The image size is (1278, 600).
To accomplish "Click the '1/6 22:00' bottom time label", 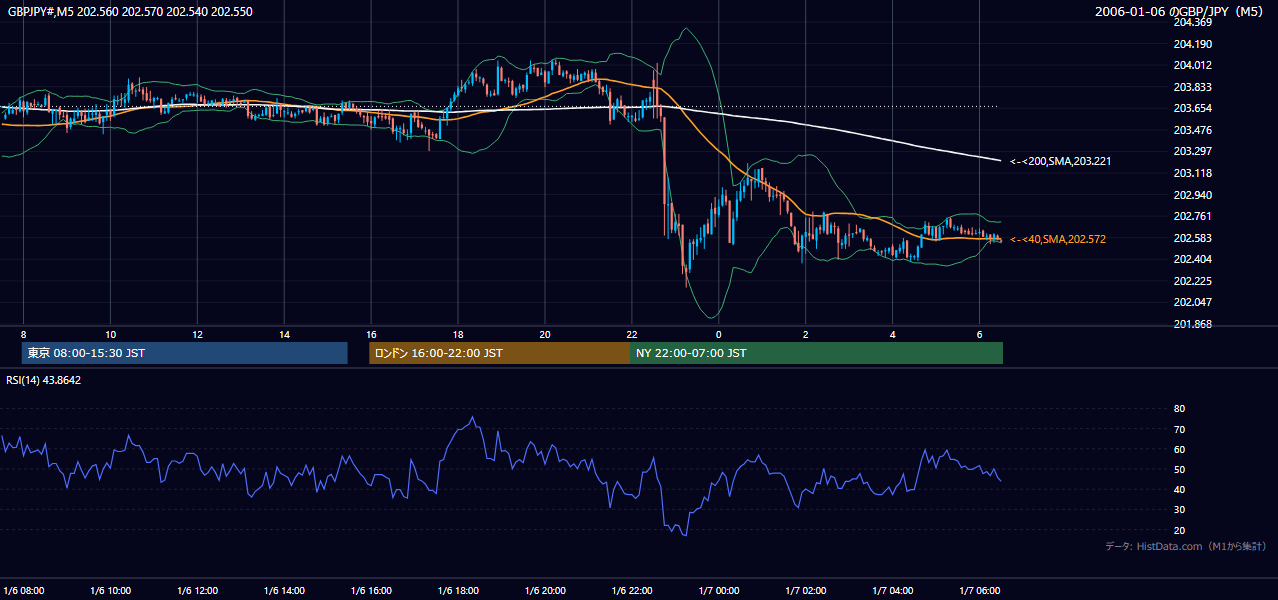I will coord(632,590).
